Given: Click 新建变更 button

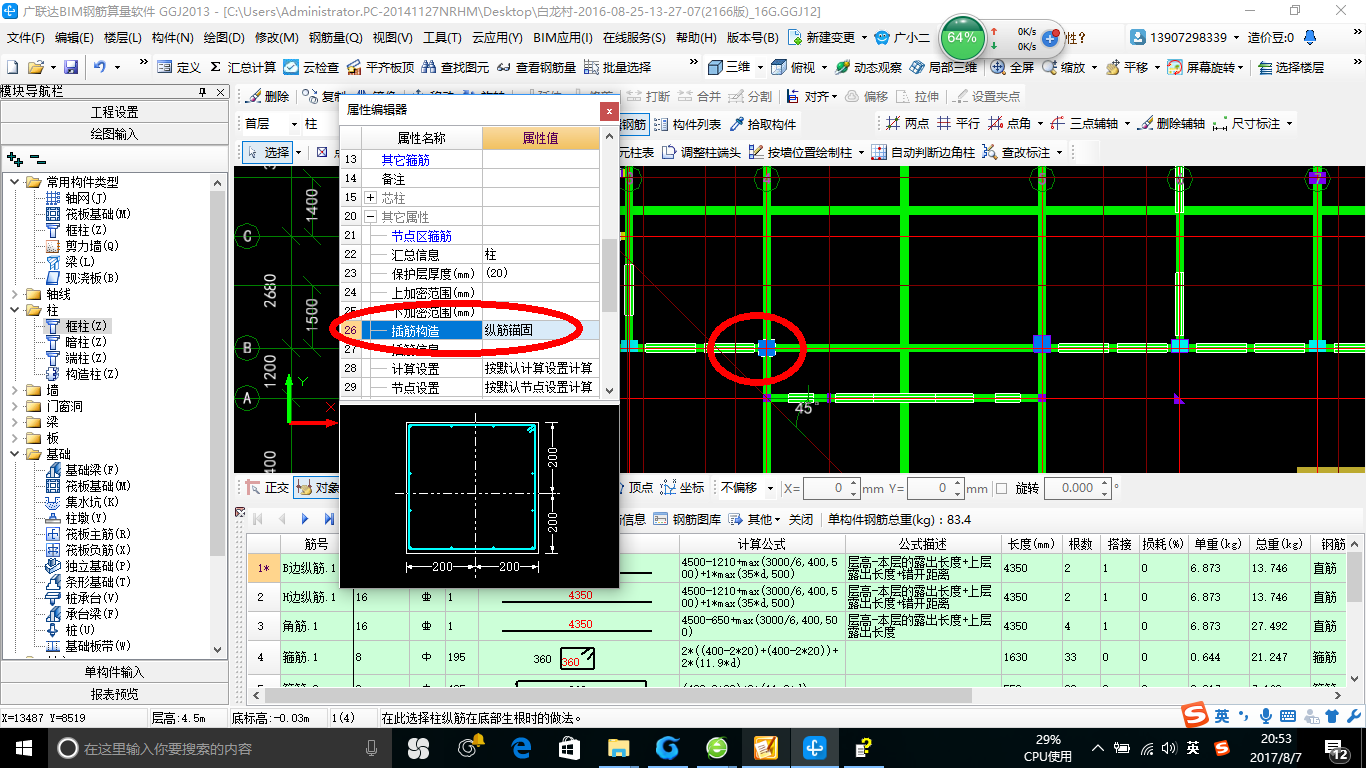Looking at the screenshot, I should pyautogui.click(x=822, y=38).
